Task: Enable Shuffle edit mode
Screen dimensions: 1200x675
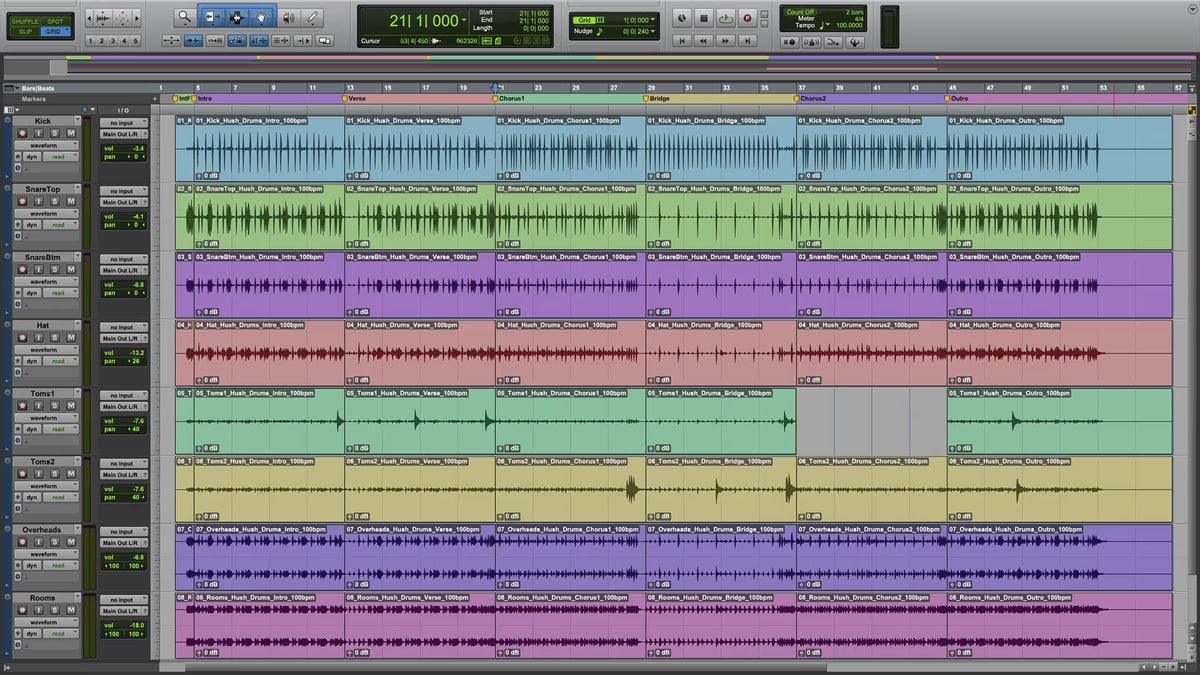Action: 25,20
